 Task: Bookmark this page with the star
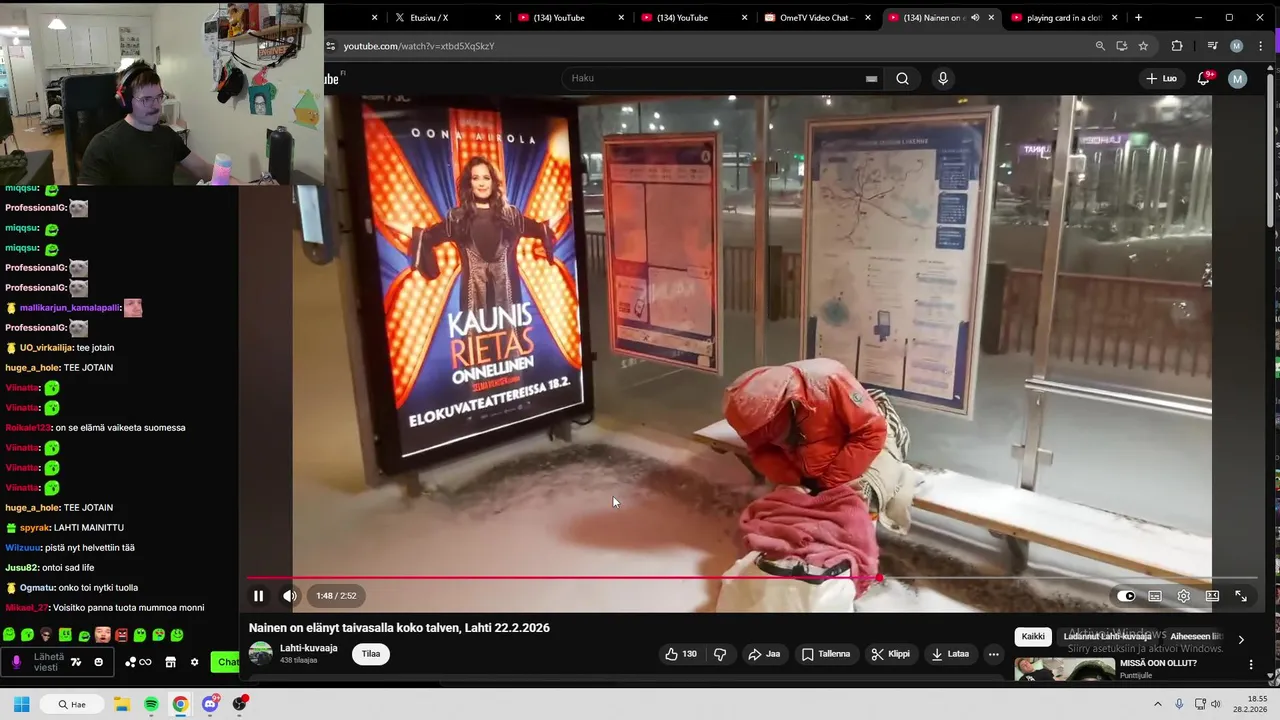click(1143, 46)
